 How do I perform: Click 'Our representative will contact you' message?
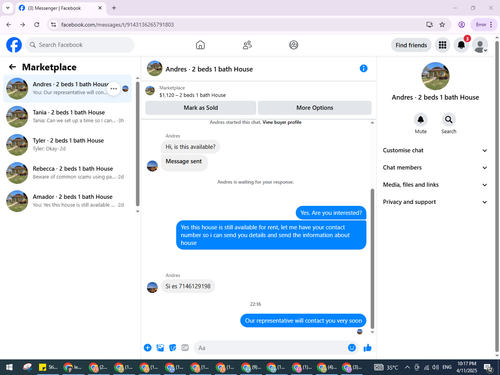click(x=303, y=321)
